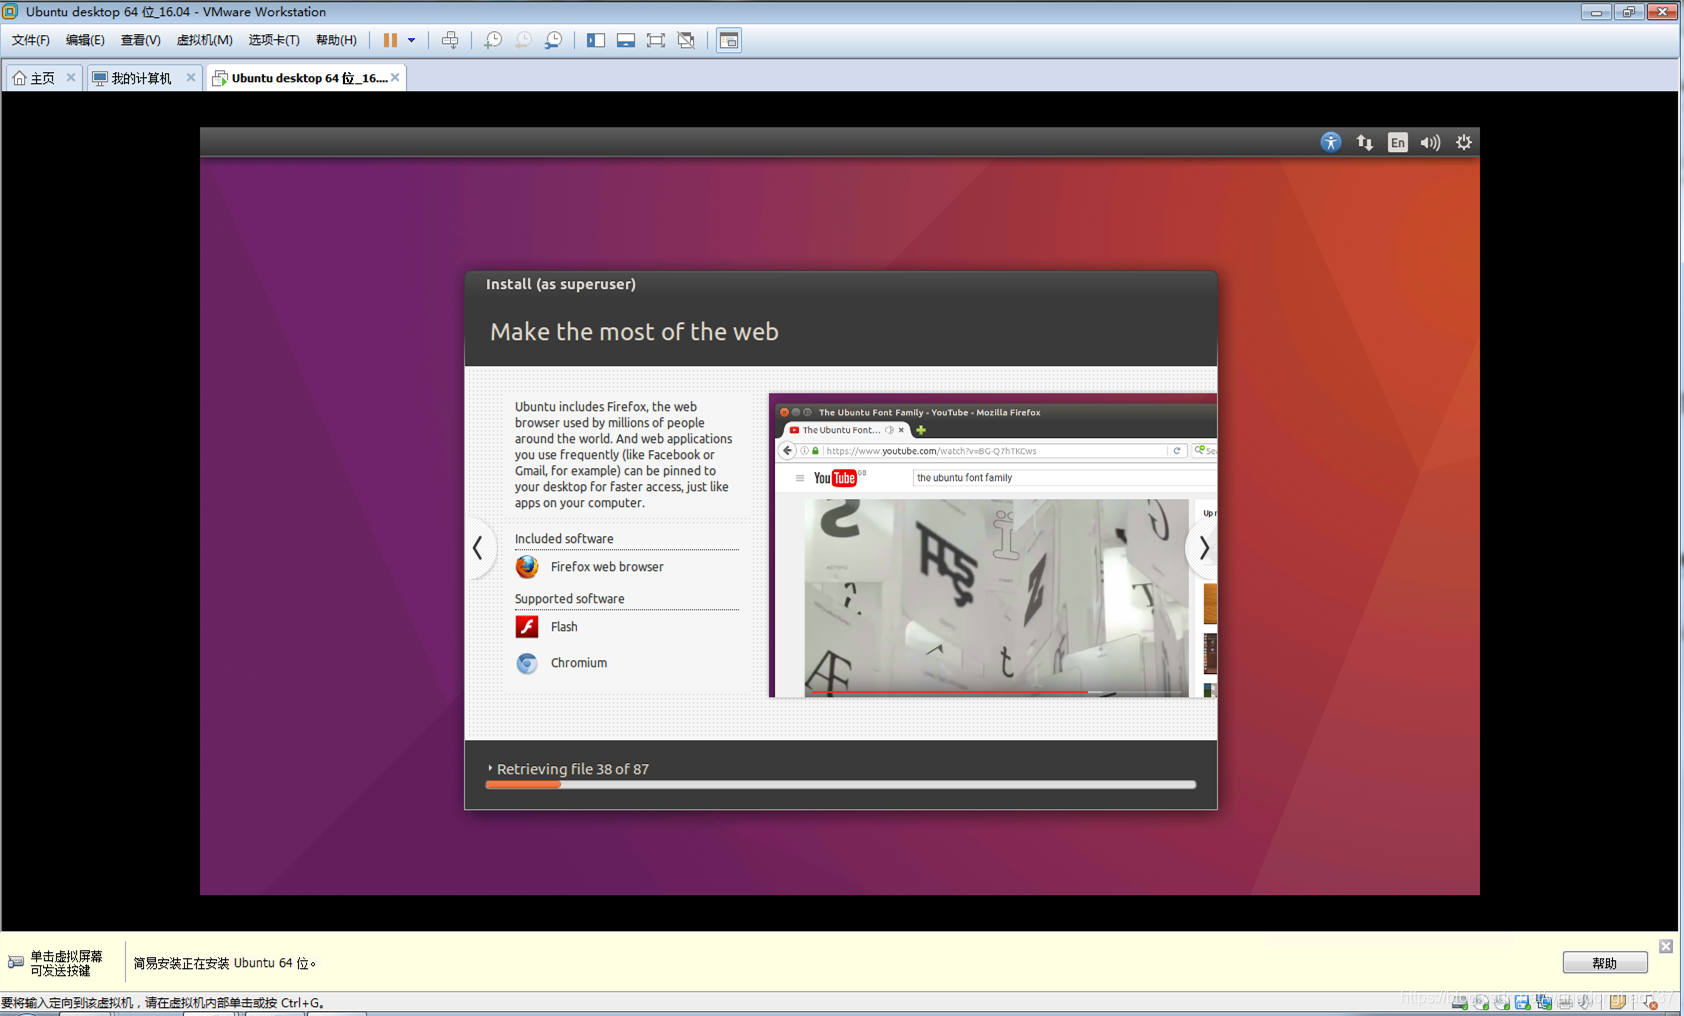The width and height of the screenshot is (1684, 1016).
Task: Click the printer device status icon
Action: [1565, 1001]
